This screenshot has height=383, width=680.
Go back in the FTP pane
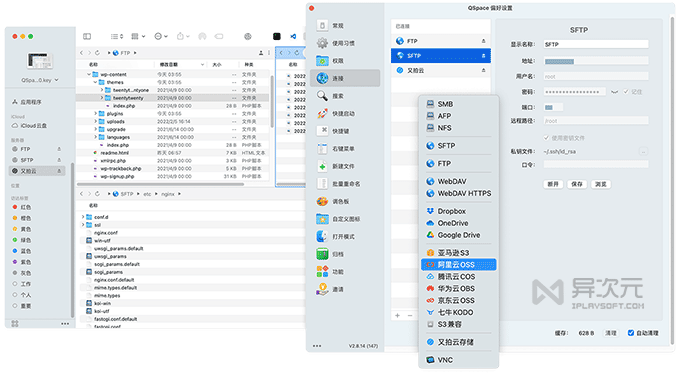coord(81,53)
